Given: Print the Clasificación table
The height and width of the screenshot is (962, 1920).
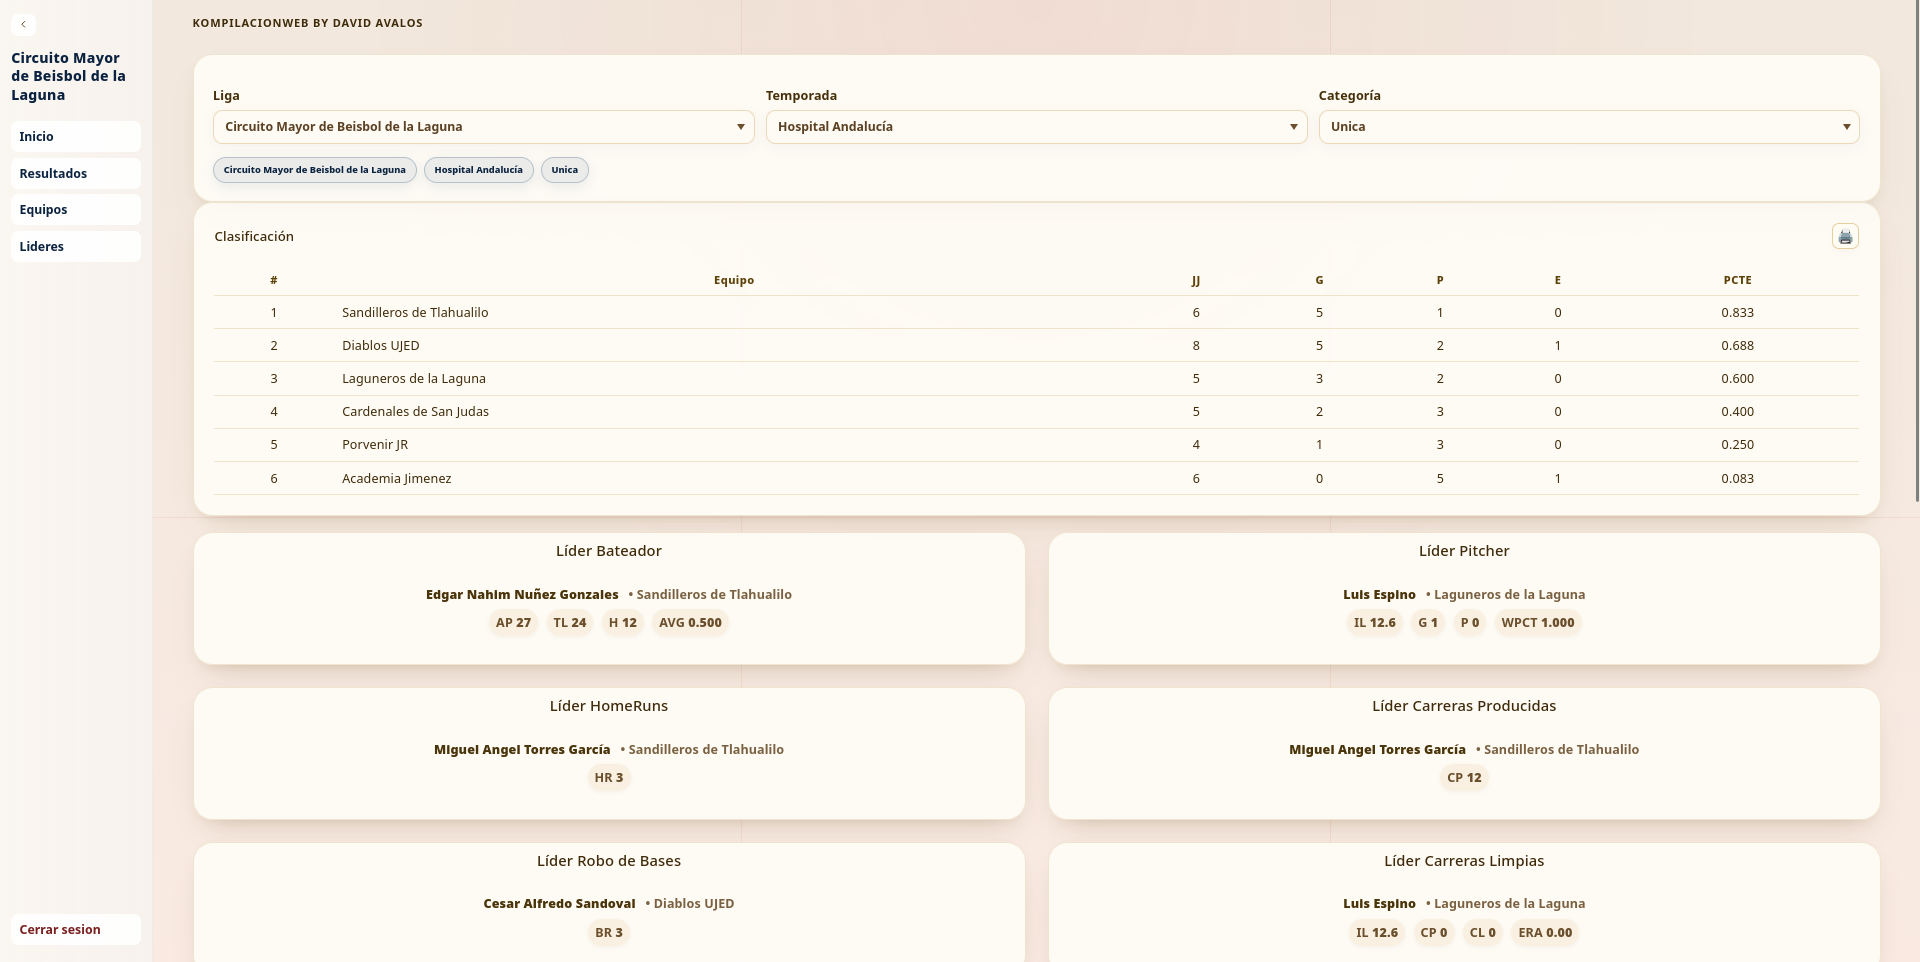Looking at the screenshot, I should click(x=1845, y=236).
